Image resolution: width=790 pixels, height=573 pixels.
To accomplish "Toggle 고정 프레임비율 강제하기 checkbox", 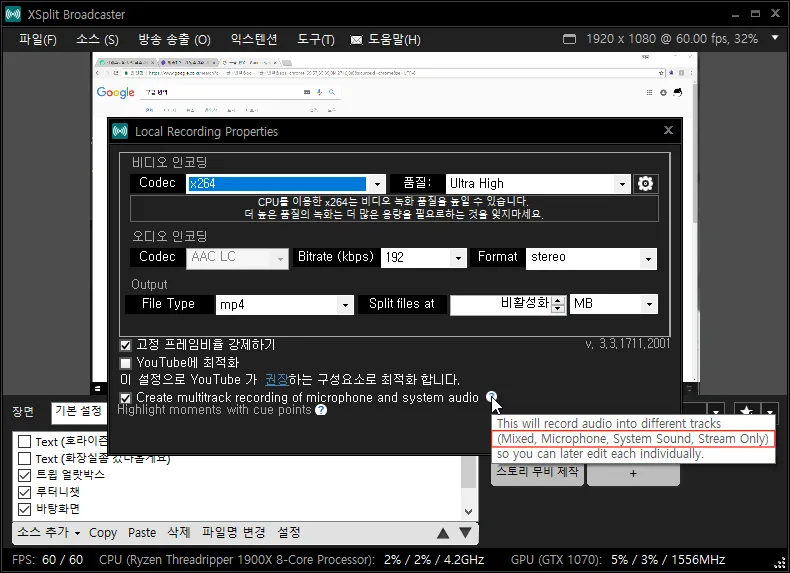I will coord(125,345).
